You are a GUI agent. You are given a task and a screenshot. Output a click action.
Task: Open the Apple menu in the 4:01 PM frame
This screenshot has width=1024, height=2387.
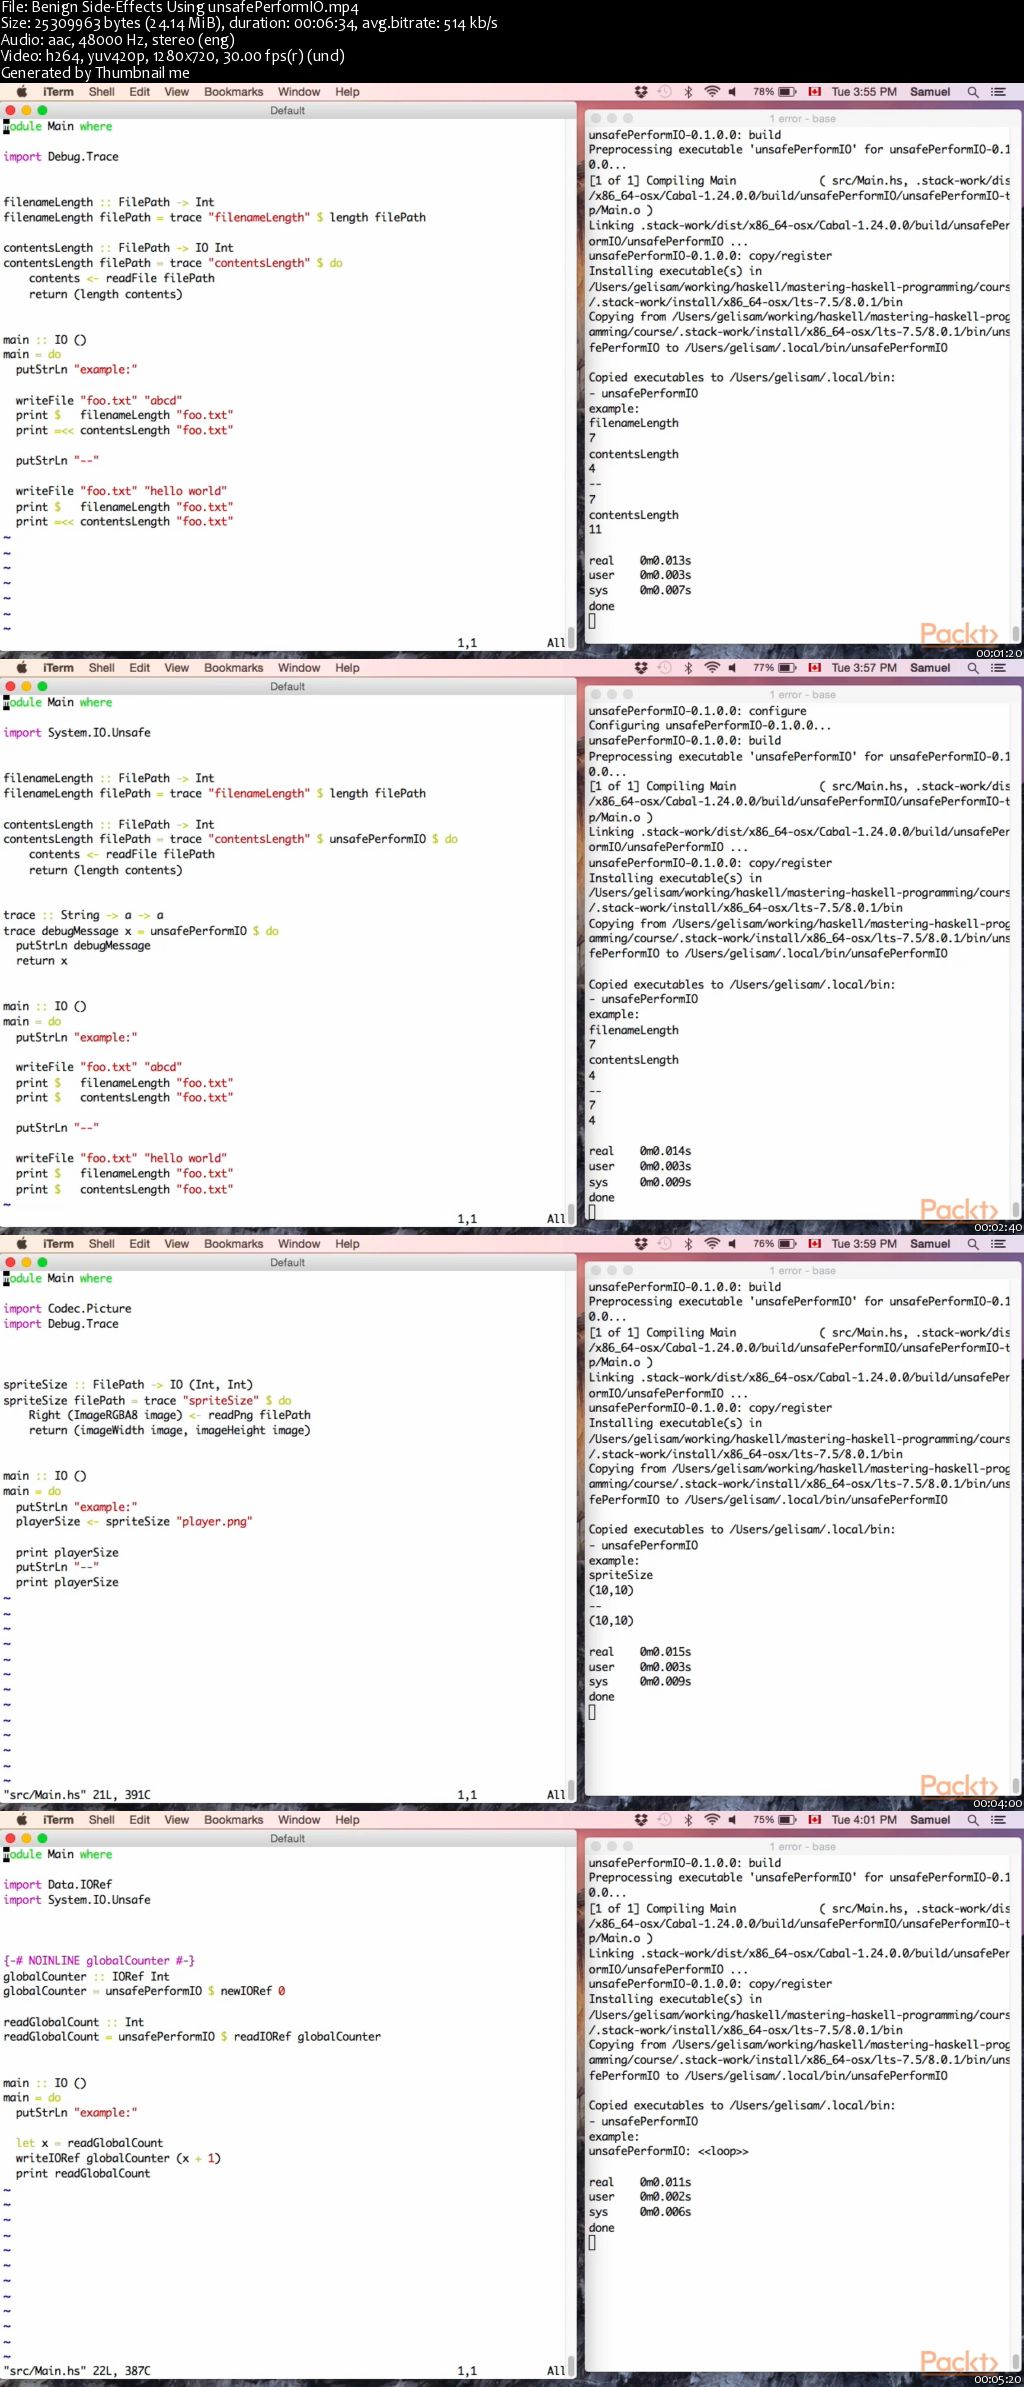[21, 1820]
